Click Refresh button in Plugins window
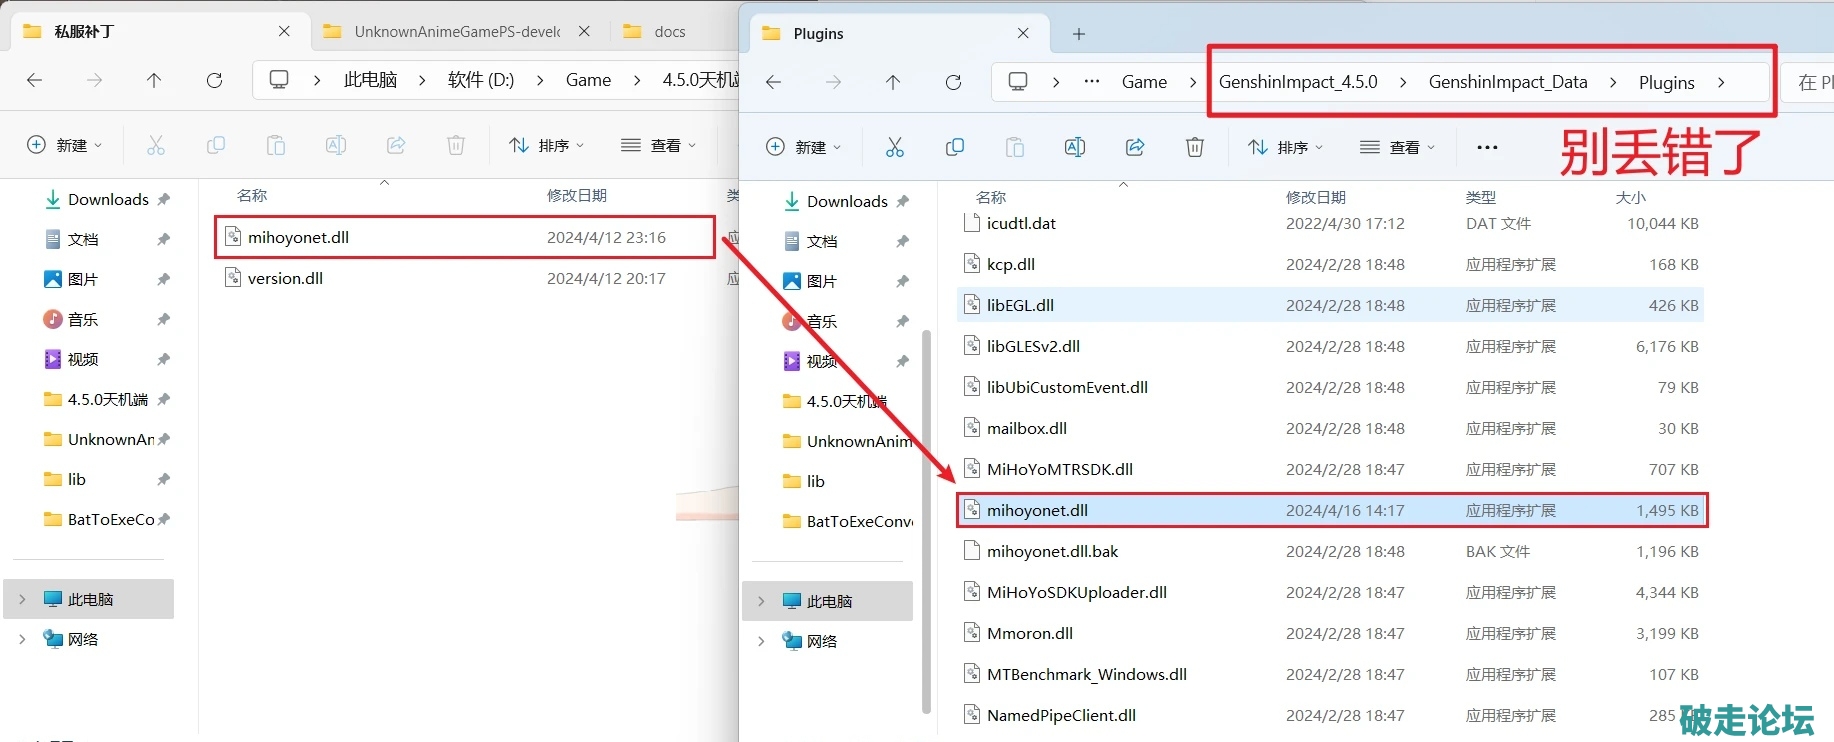The width and height of the screenshot is (1834, 742). click(x=953, y=82)
